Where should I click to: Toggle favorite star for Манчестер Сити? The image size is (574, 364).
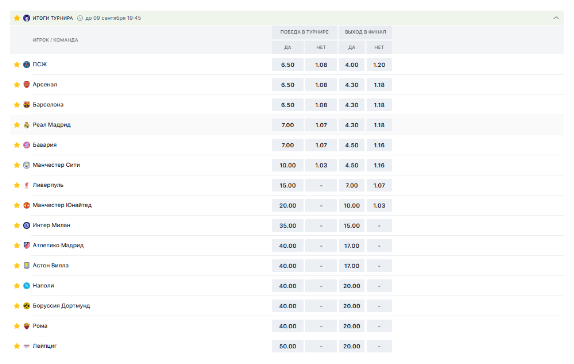17,165
